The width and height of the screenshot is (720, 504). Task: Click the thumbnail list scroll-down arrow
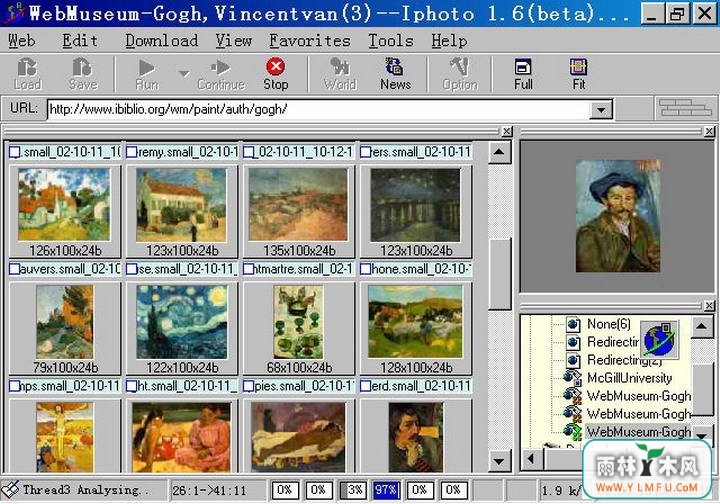[500, 461]
